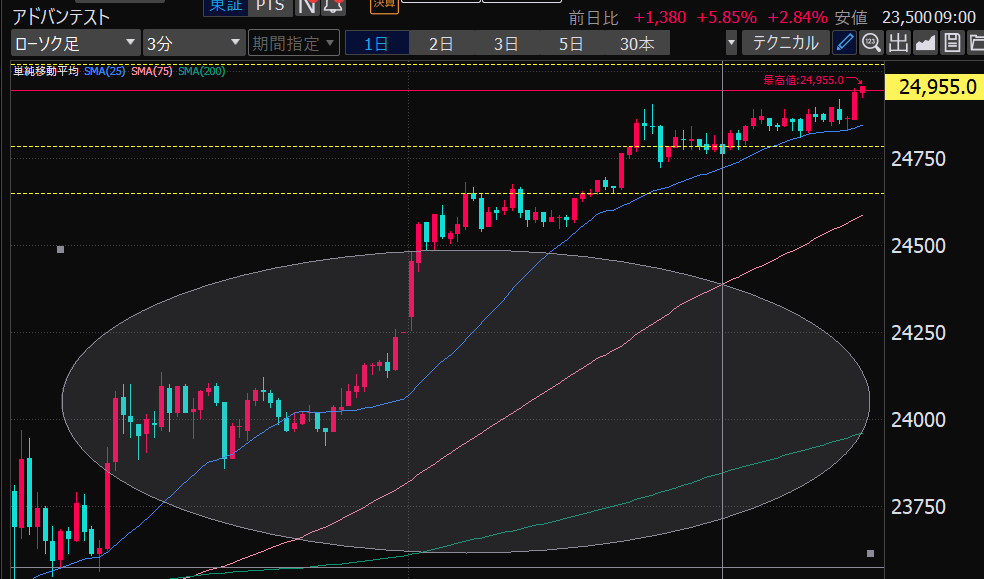Click the テクニカル button
This screenshot has height=579, width=984.
pyautogui.click(x=786, y=43)
